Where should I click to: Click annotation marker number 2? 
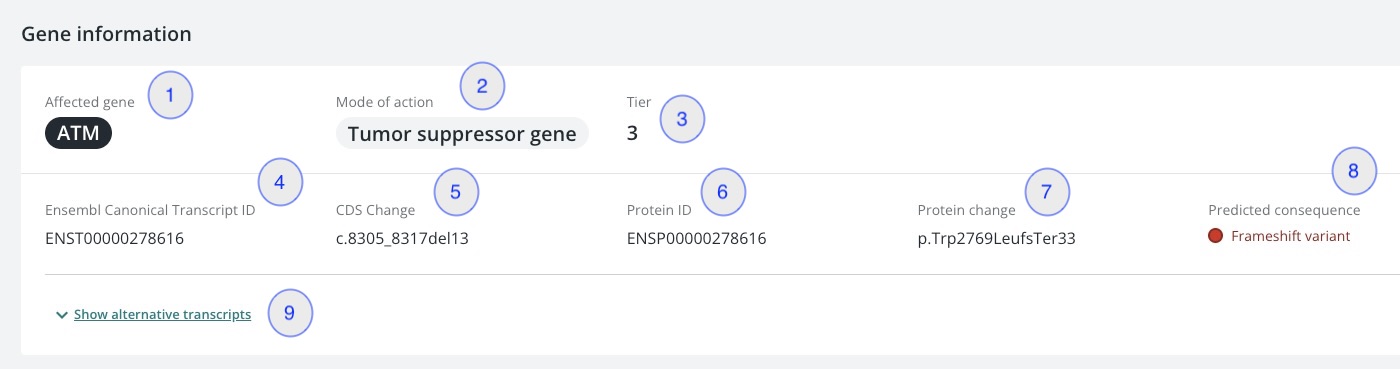(x=482, y=86)
